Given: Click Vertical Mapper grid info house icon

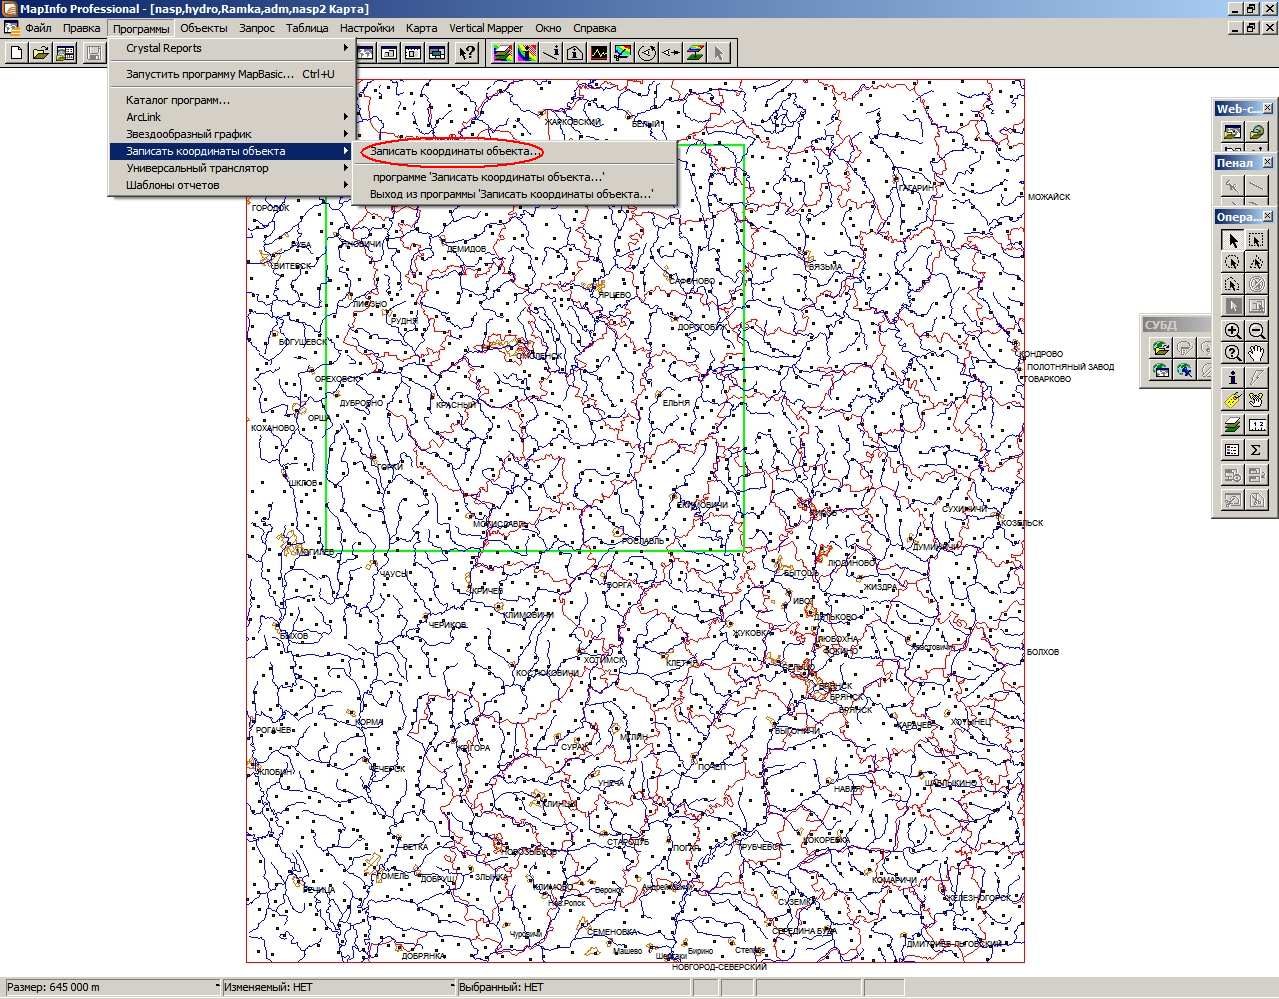Looking at the screenshot, I should [575, 53].
